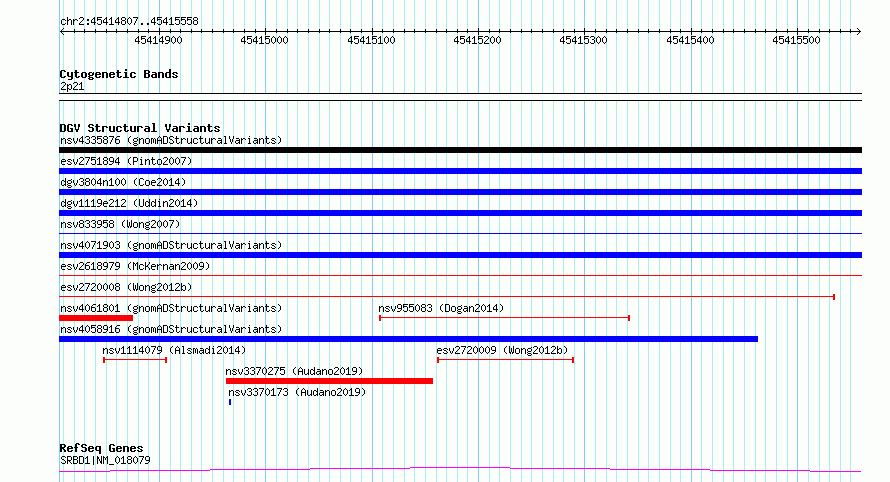Click the Cytogenetic Bands track heading

click(x=119, y=74)
